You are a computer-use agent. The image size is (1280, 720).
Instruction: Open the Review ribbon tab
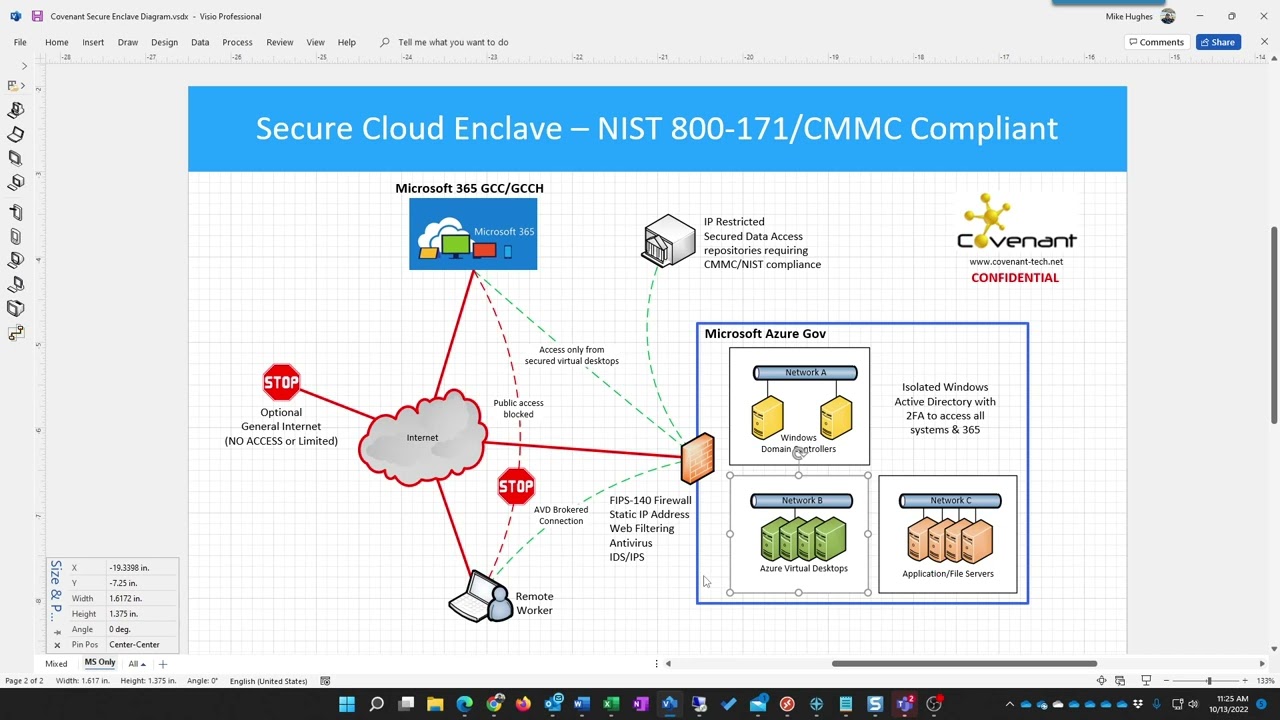click(x=280, y=42)
